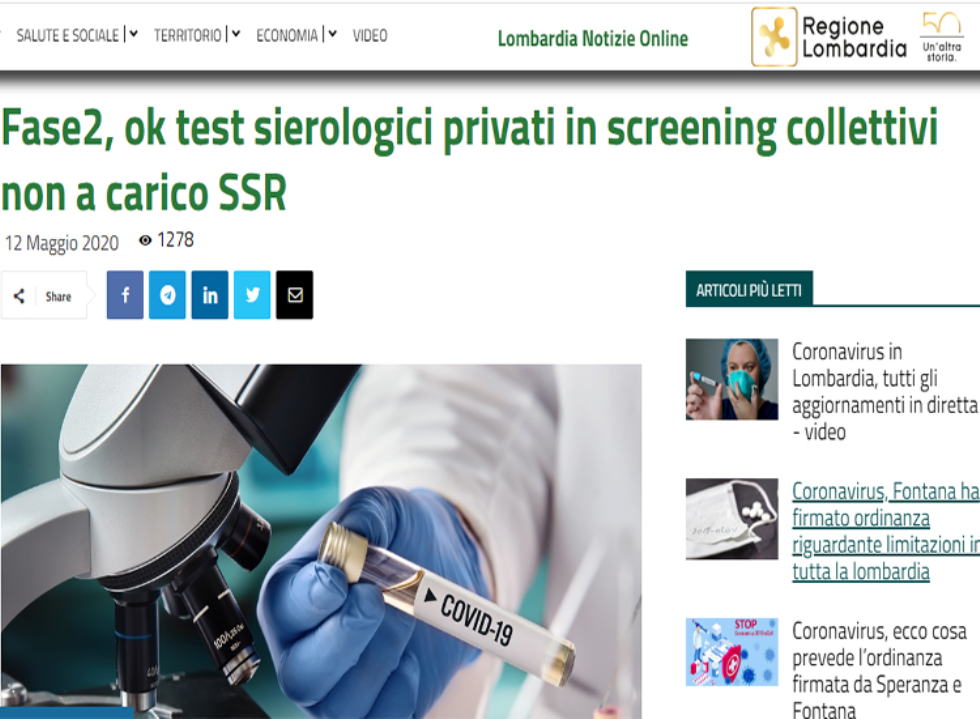This screenshot has height=719, width=980.
Task: Open Lombardia Notizie Online home link
Action: coord(592,39)
